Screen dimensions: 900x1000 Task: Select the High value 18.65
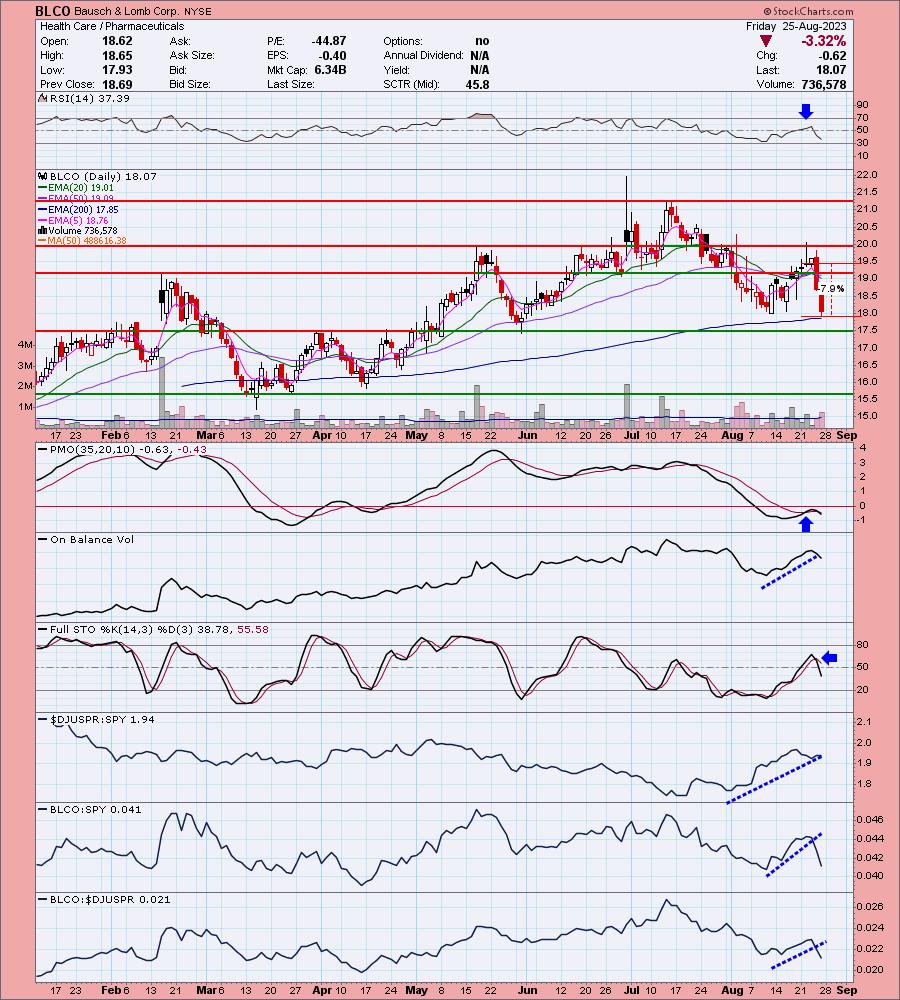pyautogui.click(x=117, y=55)
